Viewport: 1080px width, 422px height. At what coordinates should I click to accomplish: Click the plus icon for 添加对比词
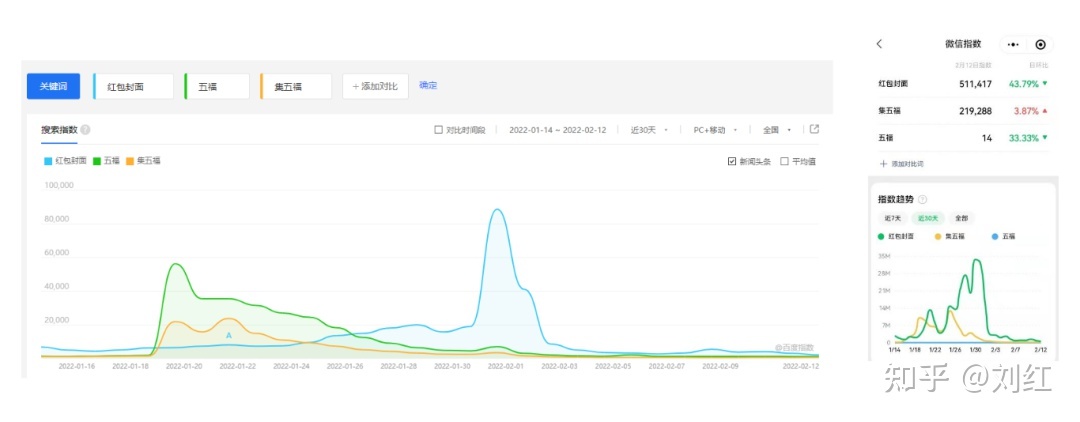pyautogui.click(x=883, y=163)
